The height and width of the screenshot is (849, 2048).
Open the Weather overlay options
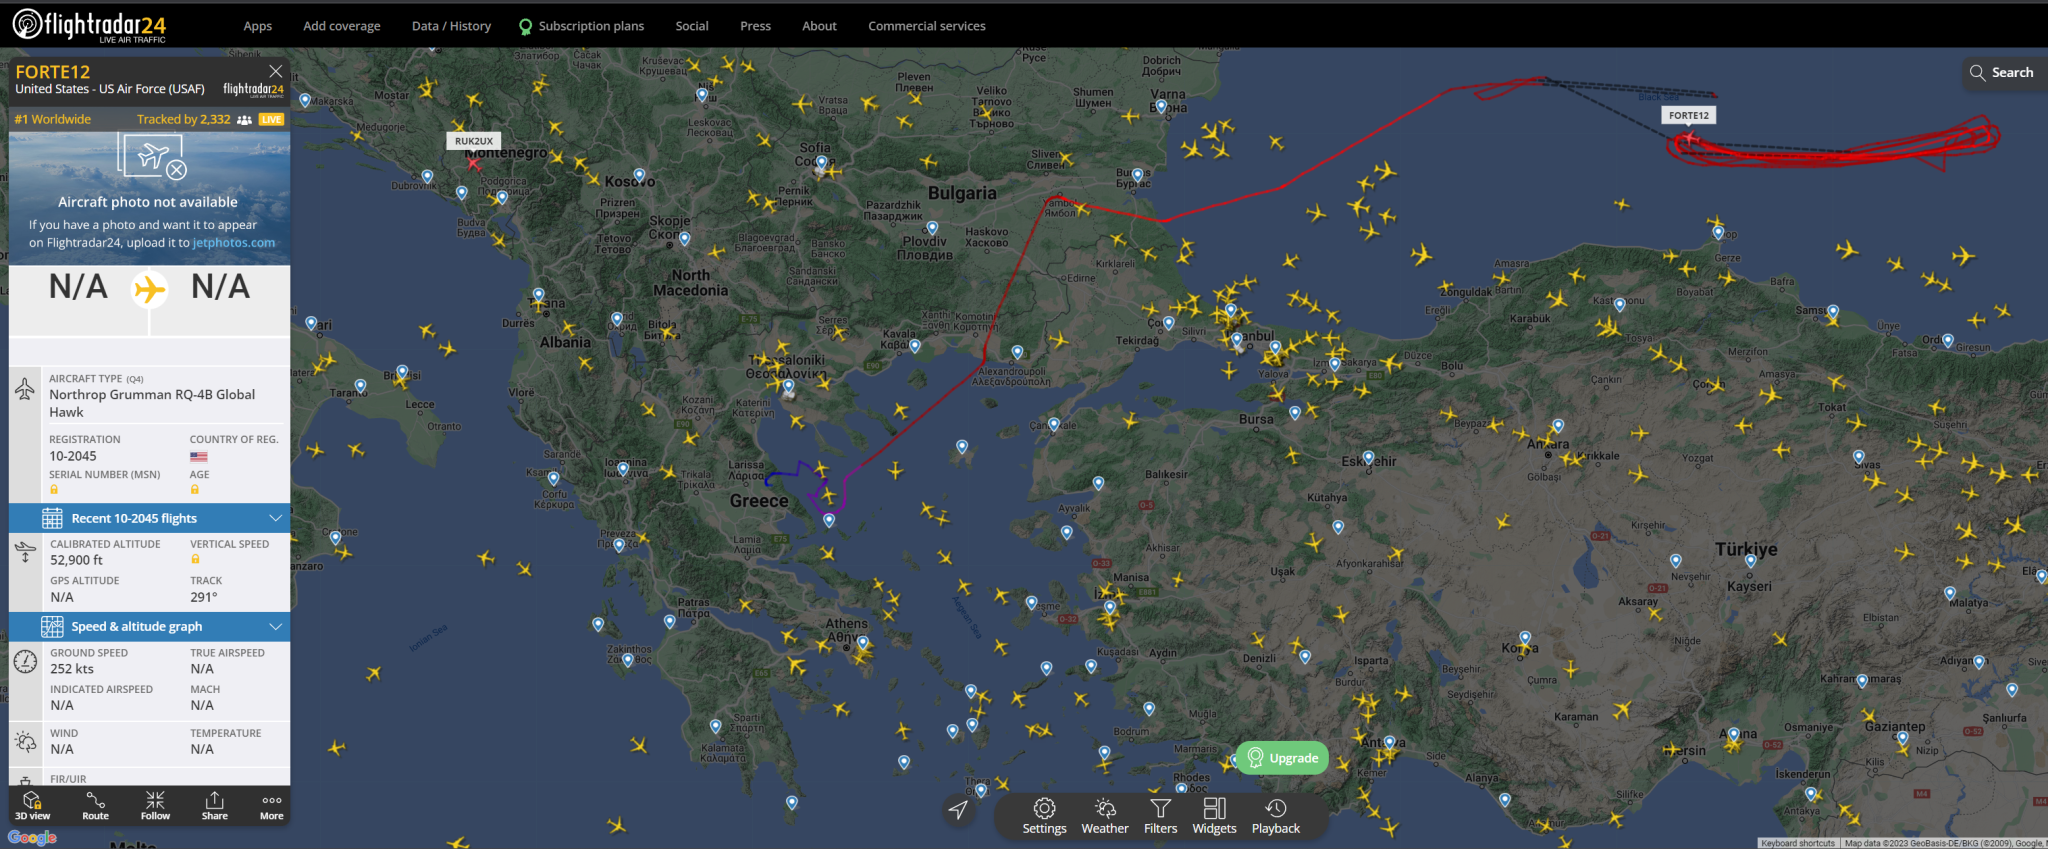1104,815
